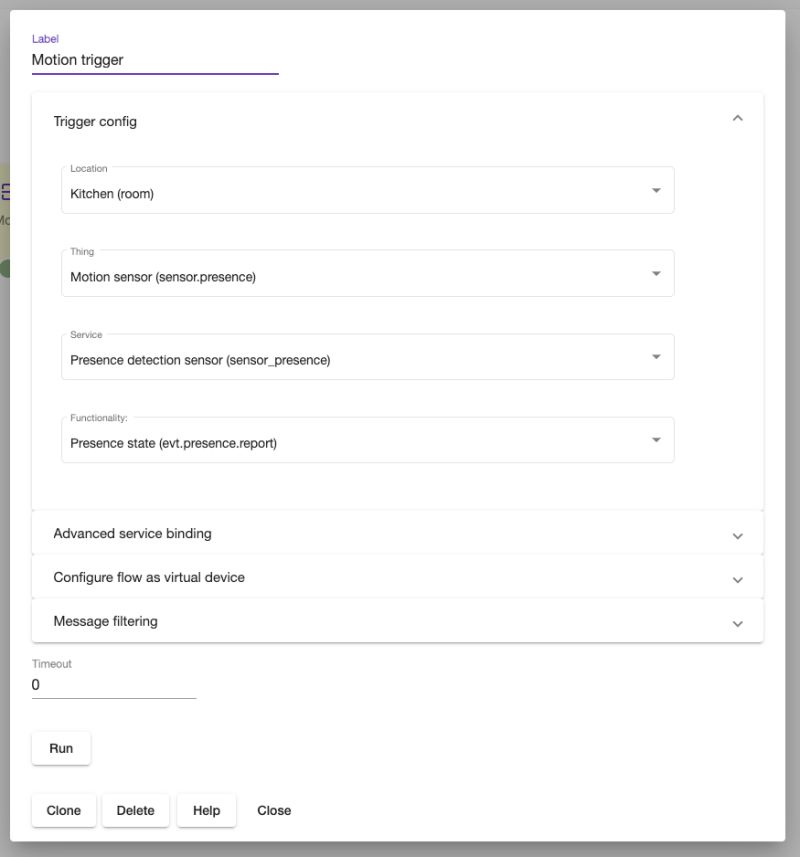Click the virtual device section chevron icon
The width and height of the screenshot is (800, 857).
738,579
